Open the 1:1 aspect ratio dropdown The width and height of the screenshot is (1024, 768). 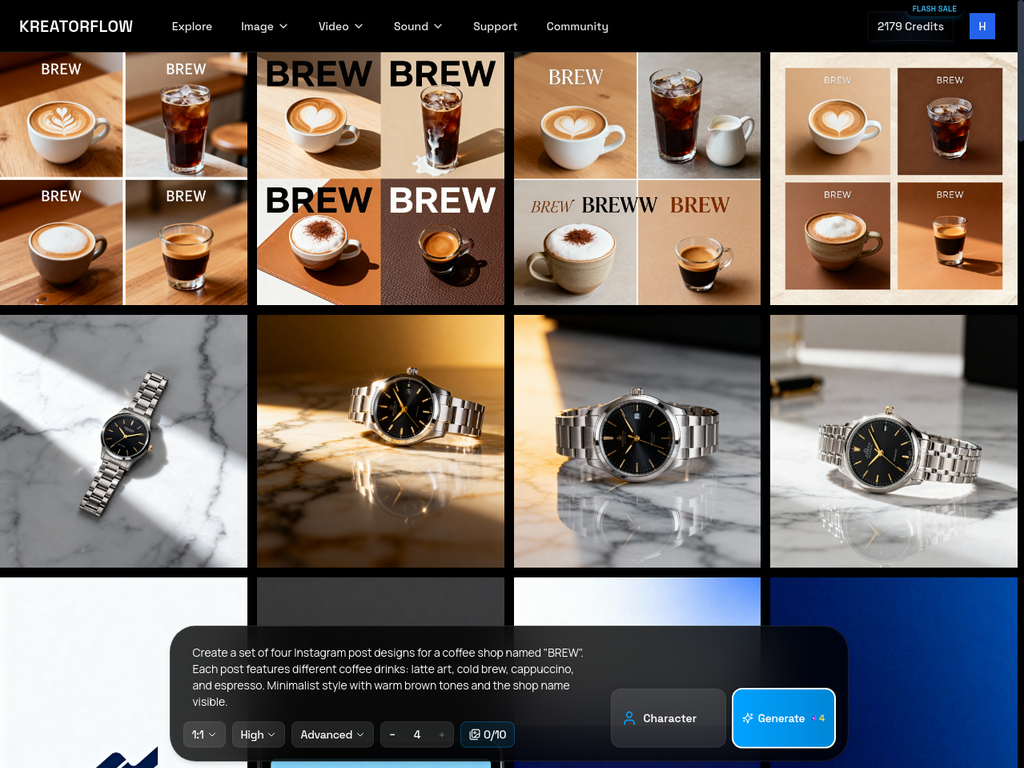[203, 734]
